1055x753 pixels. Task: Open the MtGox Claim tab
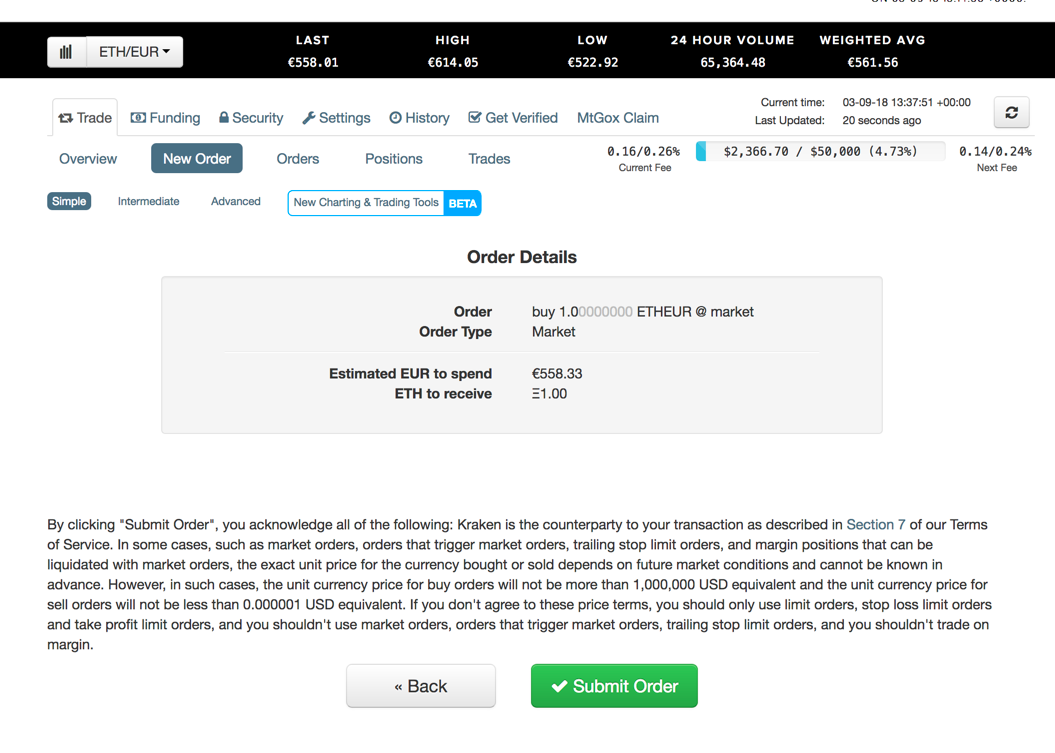(618, 118)
